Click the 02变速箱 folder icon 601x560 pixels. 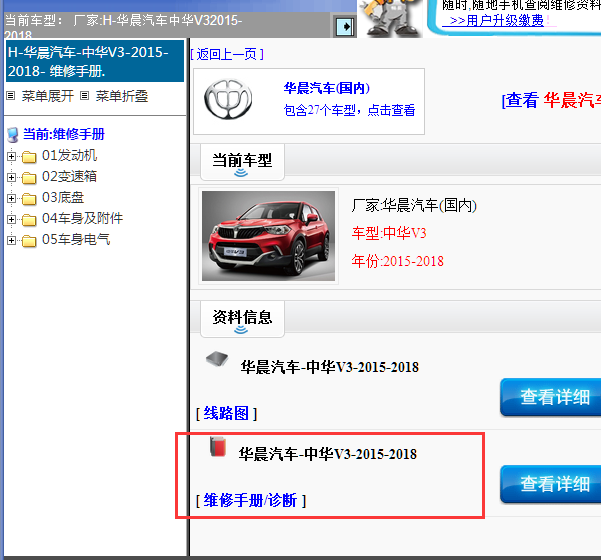(x=29, y=178)
